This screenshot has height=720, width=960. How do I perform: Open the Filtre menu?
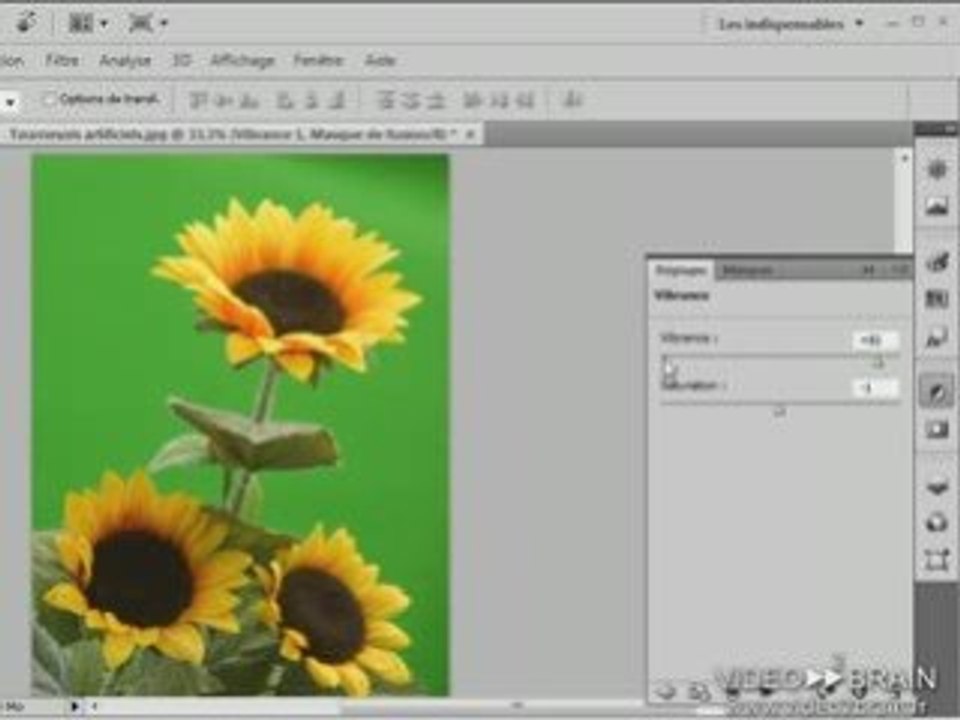62,60
